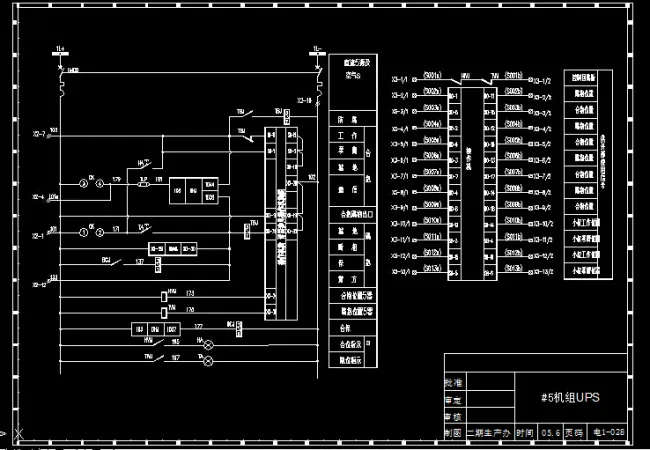Screen dimensions: 650x450
Task: Click the (S001a) wire label
Action: pos(433,76)
